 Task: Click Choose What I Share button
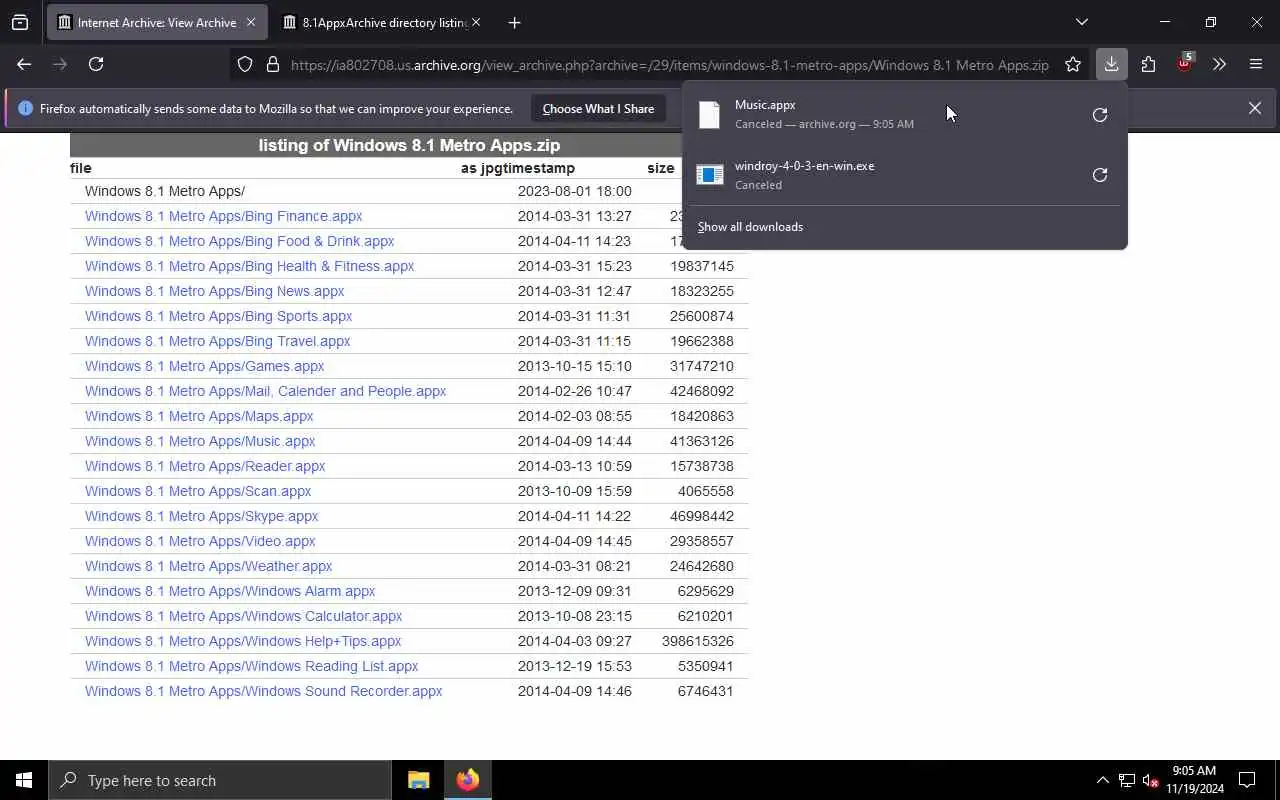click(x=598, y=108)
